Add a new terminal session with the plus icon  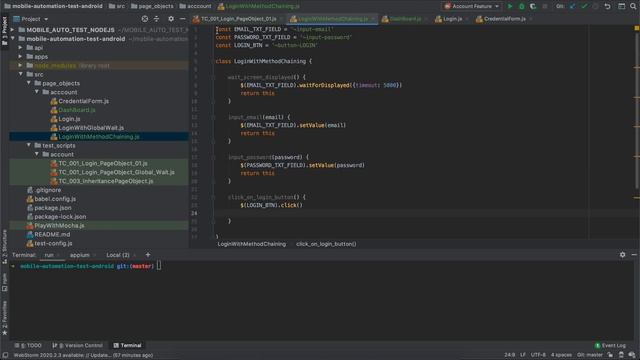(148, 255)
